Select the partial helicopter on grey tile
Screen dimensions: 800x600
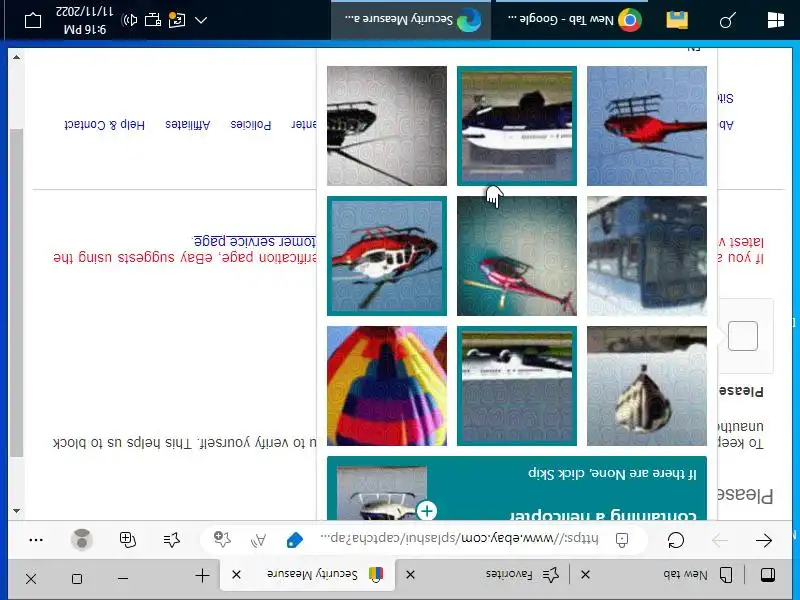click(387, 126)
